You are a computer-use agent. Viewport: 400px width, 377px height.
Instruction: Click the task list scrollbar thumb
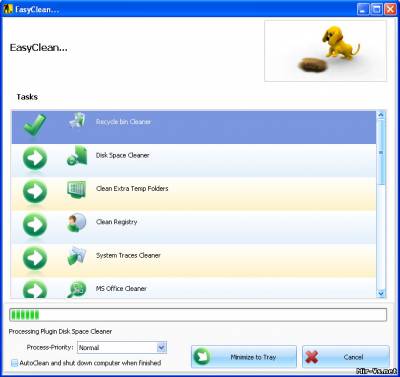click(381, 152)
